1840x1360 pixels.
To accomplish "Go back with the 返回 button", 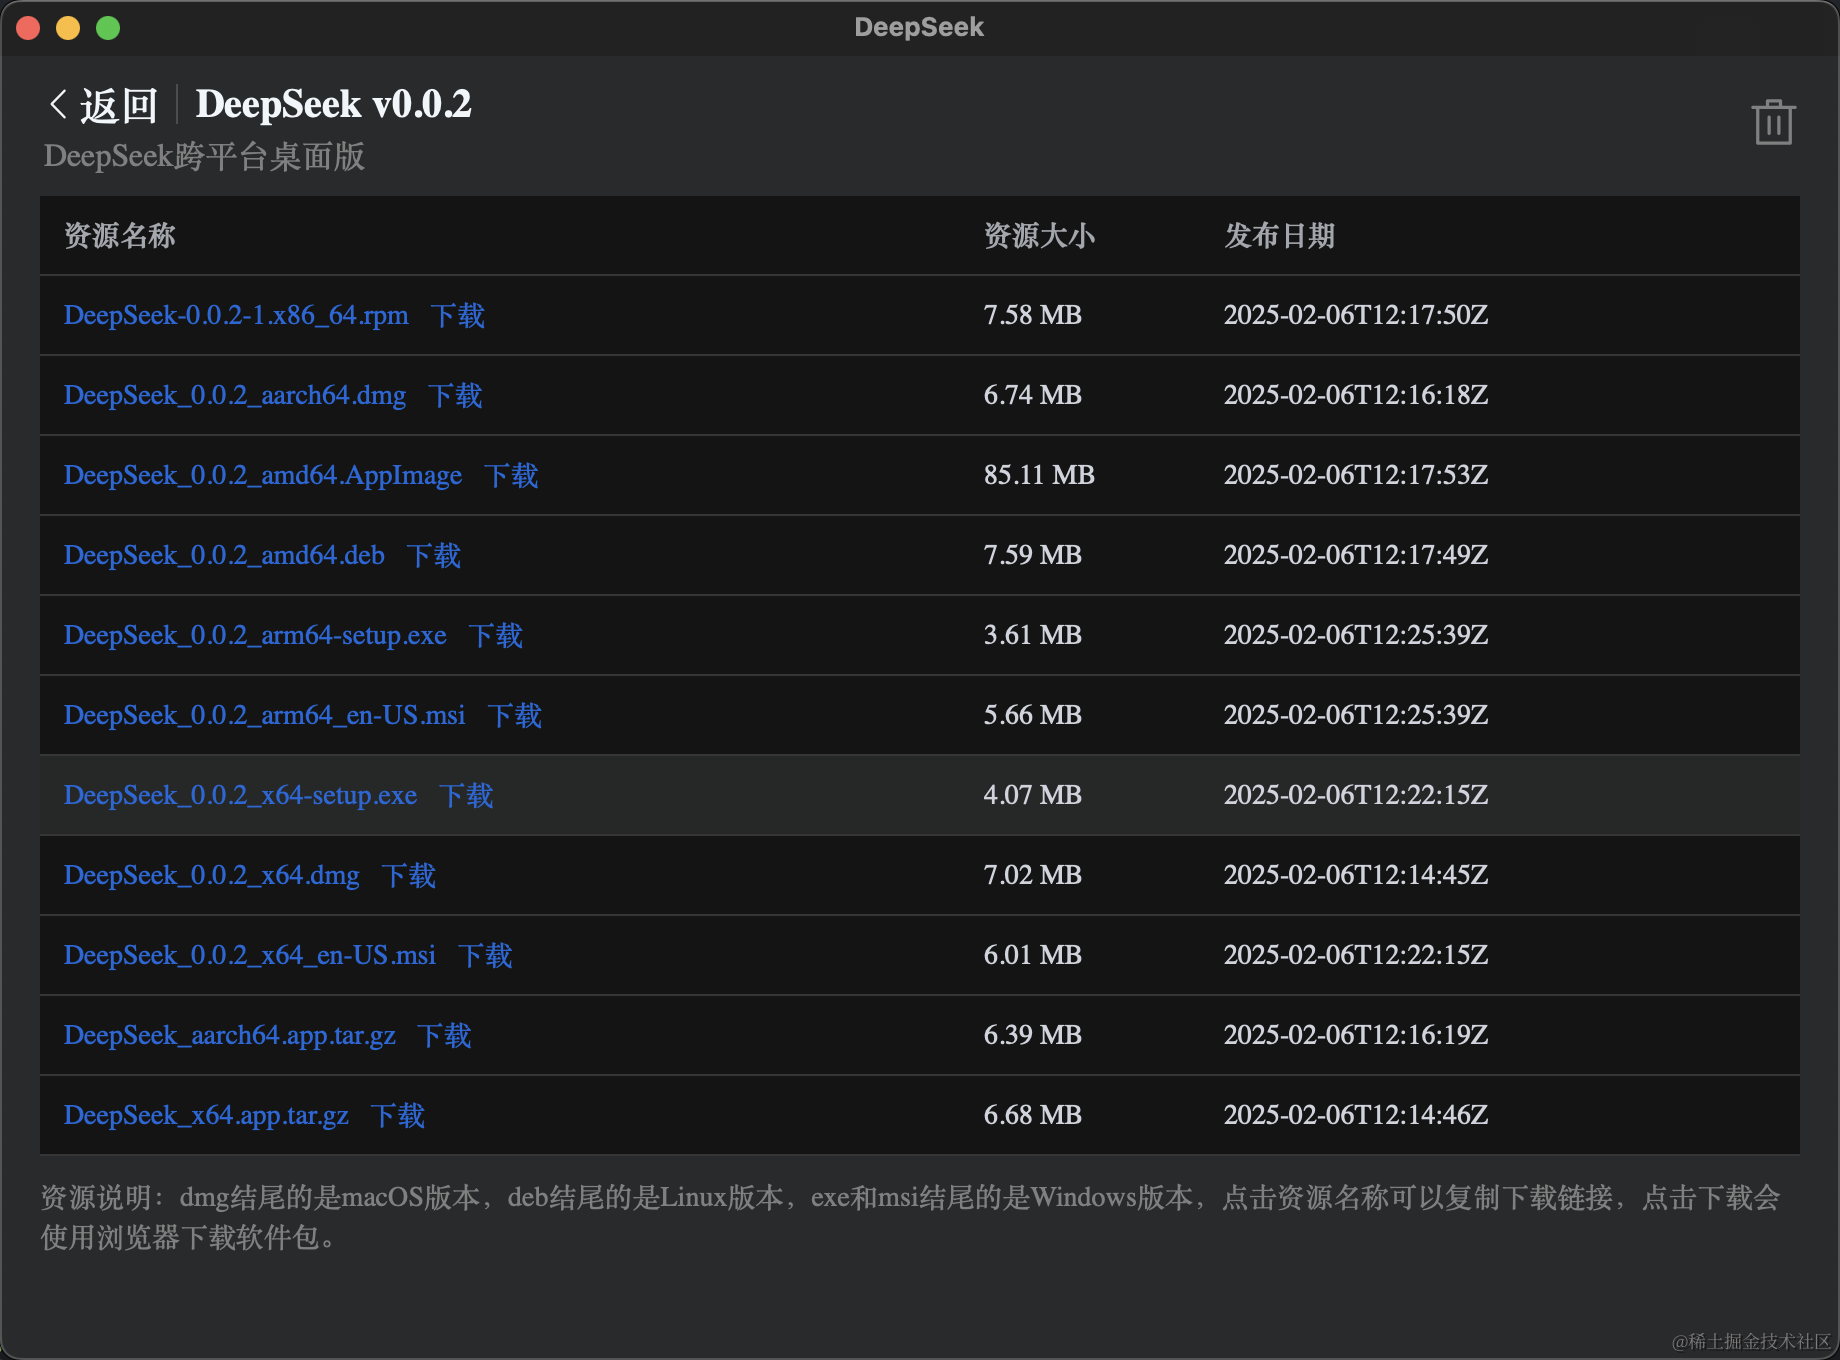I will point(103,105).
